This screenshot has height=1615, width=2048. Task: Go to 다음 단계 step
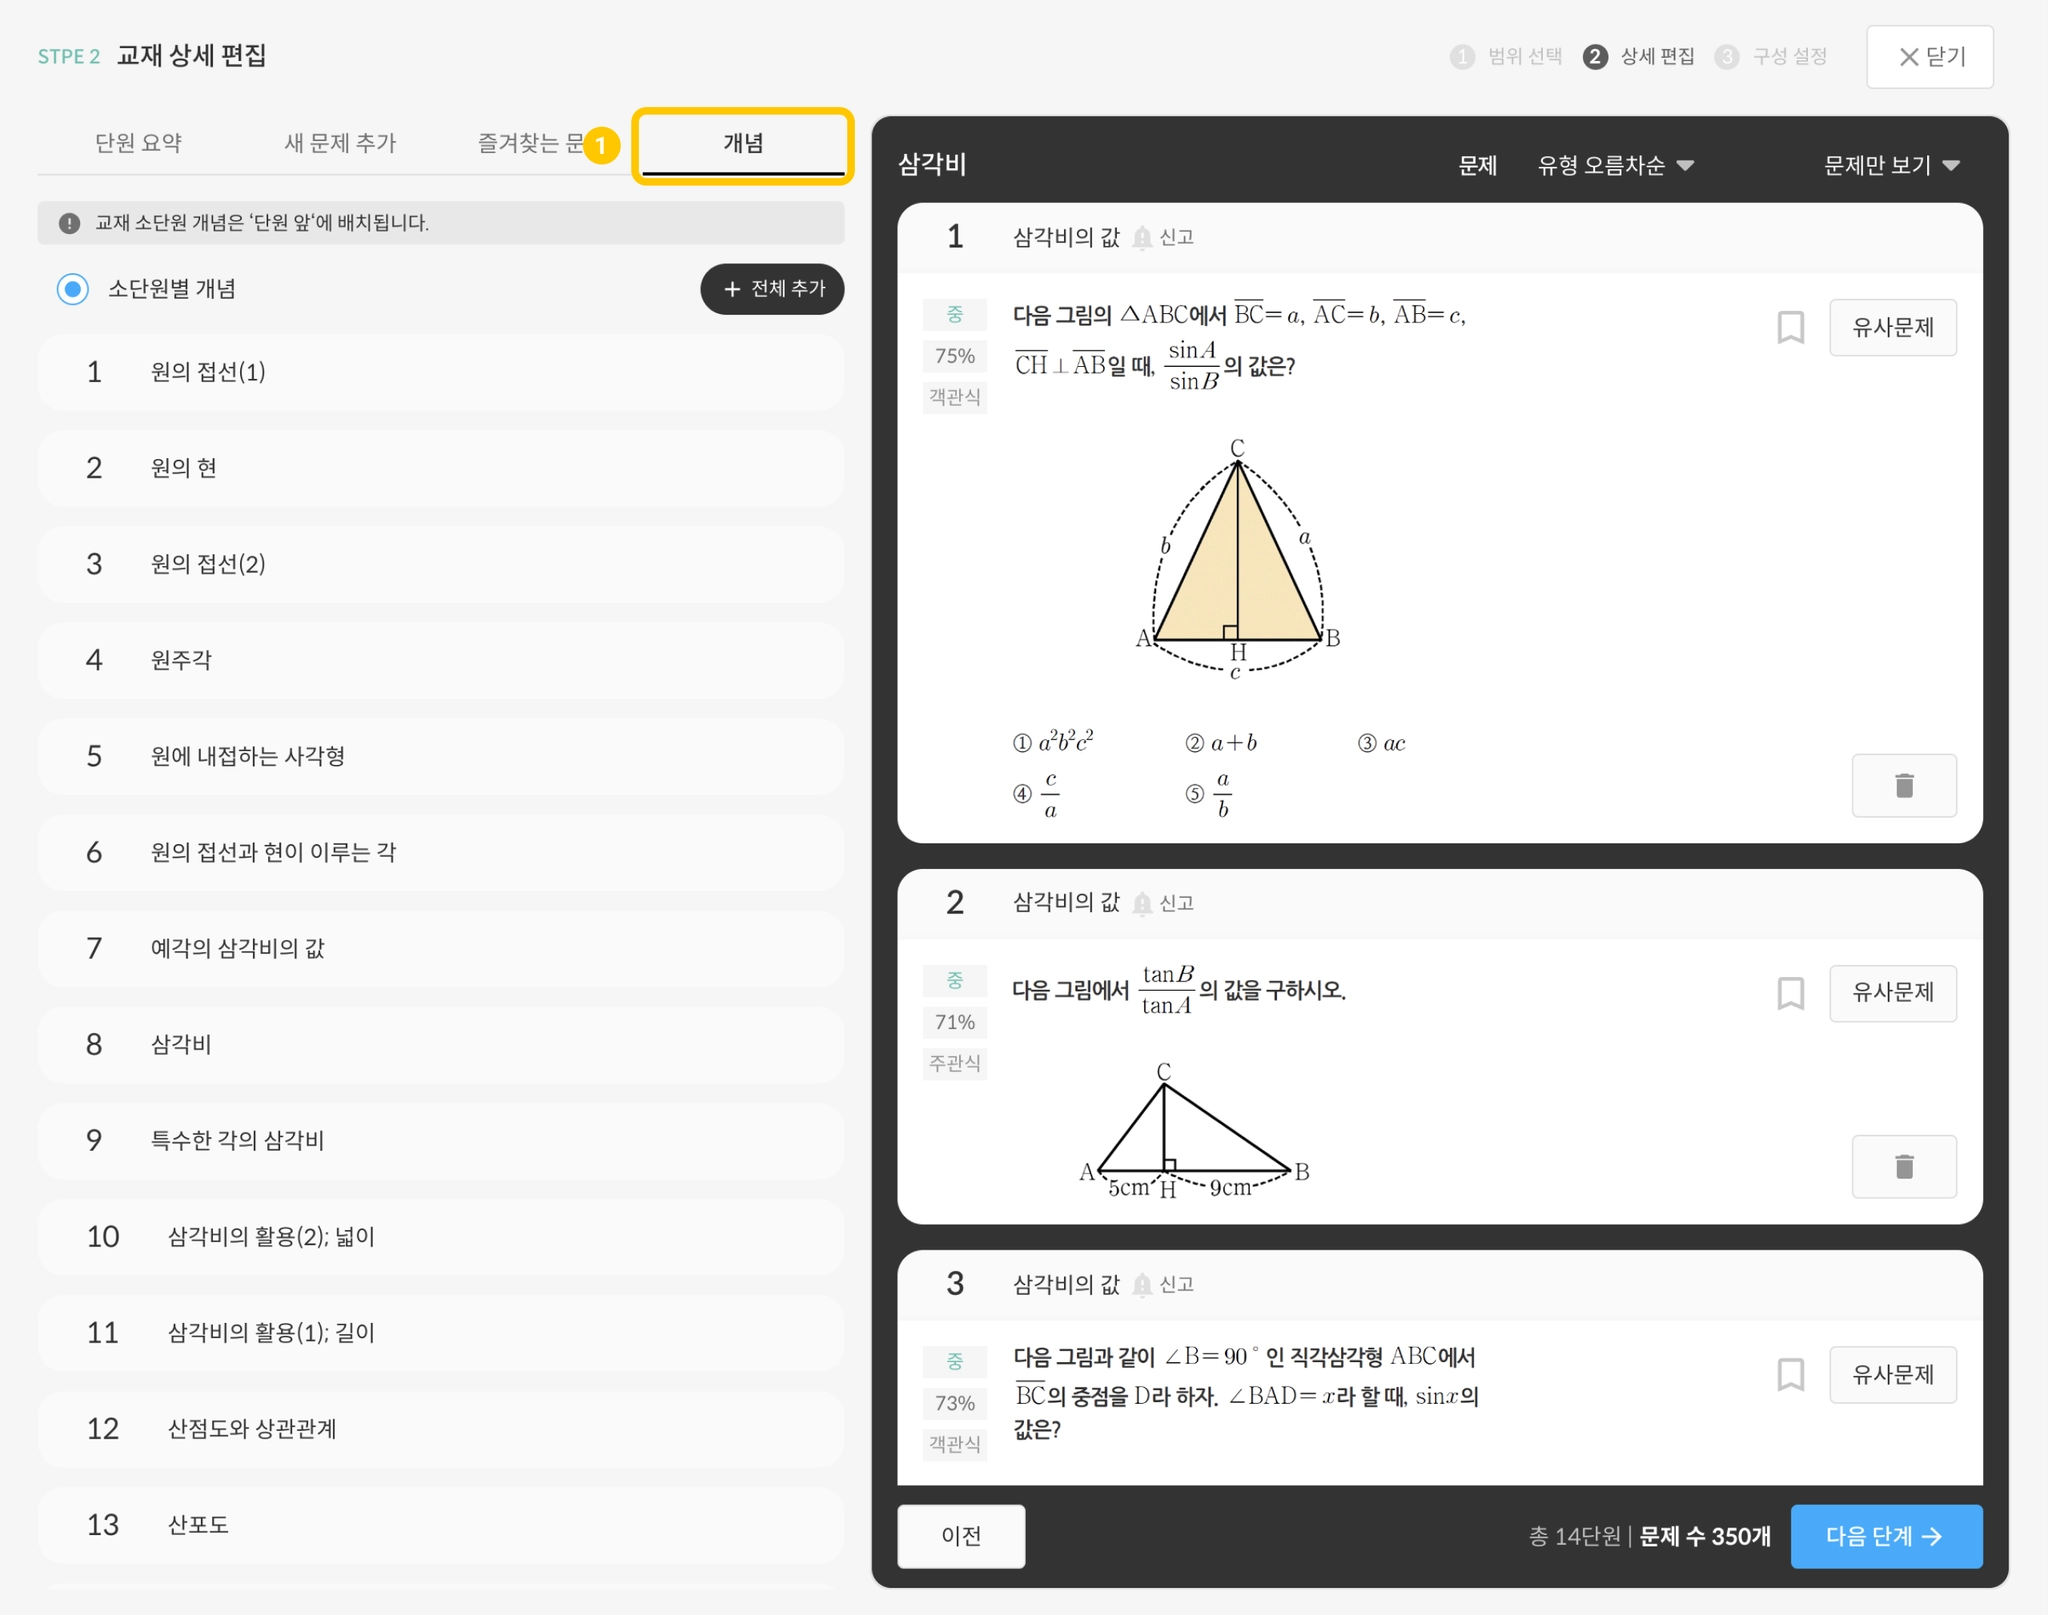coord(1885,1536)
